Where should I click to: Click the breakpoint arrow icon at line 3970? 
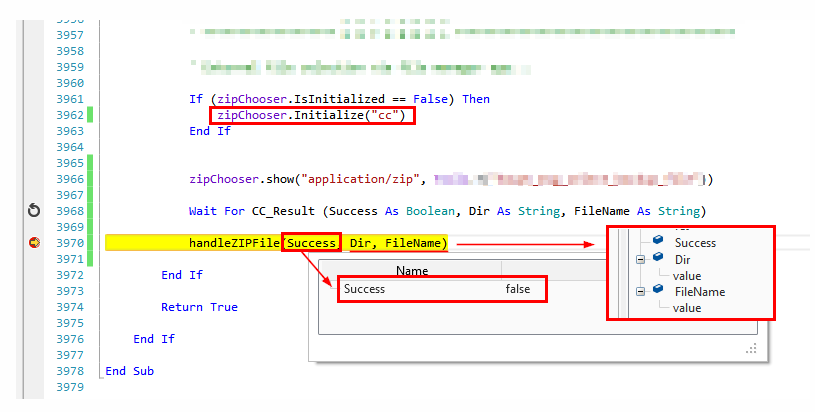tap(34, 243)
